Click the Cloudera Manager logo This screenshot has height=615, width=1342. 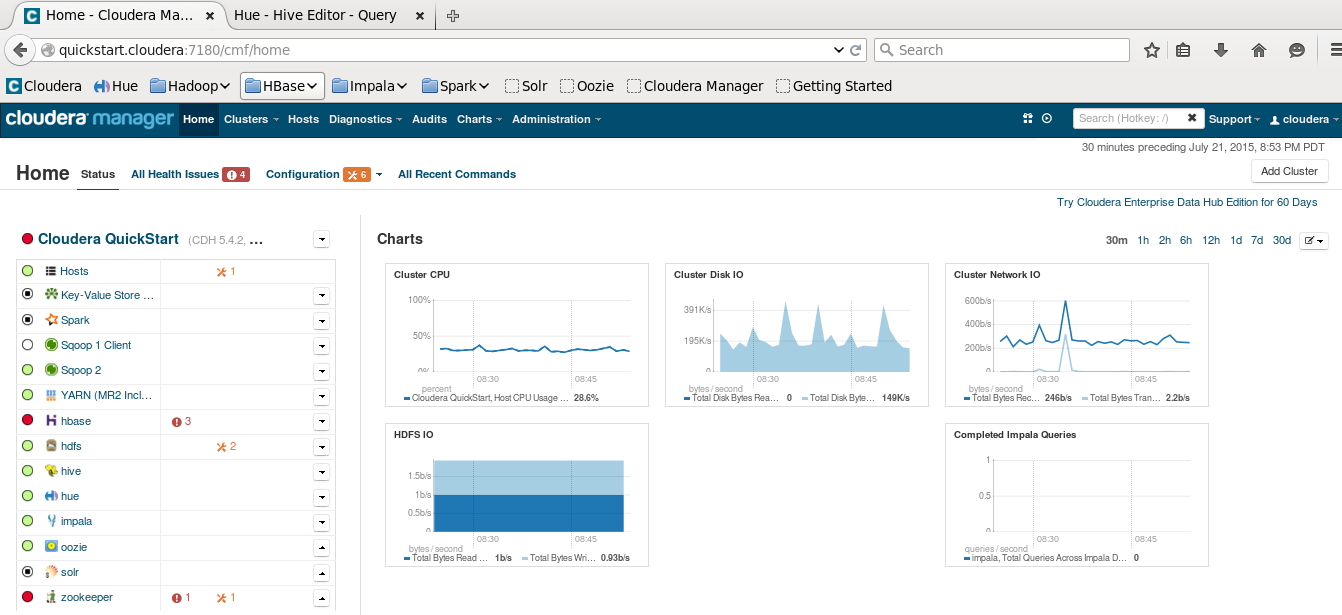(90, 119)
